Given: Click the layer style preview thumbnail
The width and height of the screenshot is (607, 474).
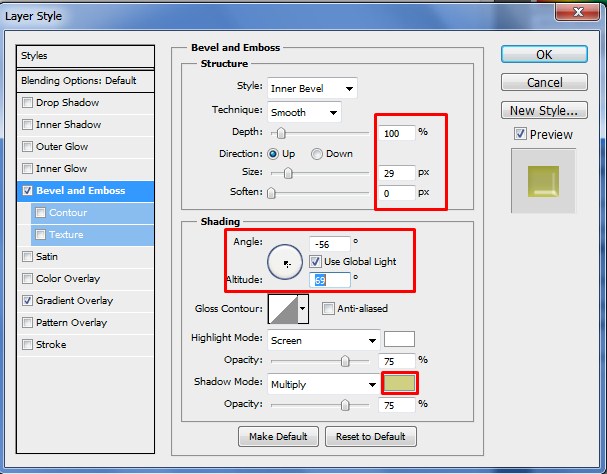Looking at the screenshot, I should 543,181.
